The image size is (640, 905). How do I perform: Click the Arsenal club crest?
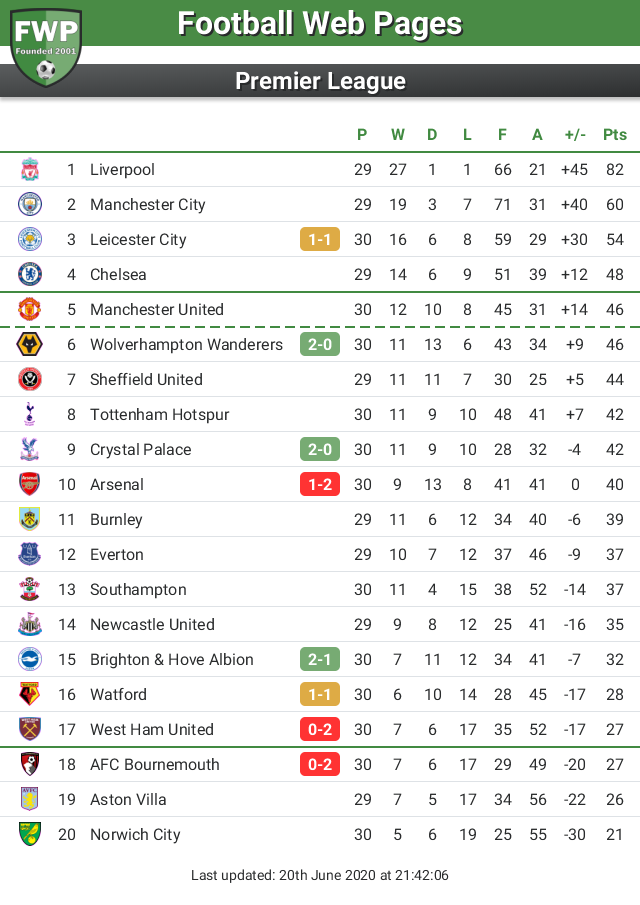[x=30, y=485]
